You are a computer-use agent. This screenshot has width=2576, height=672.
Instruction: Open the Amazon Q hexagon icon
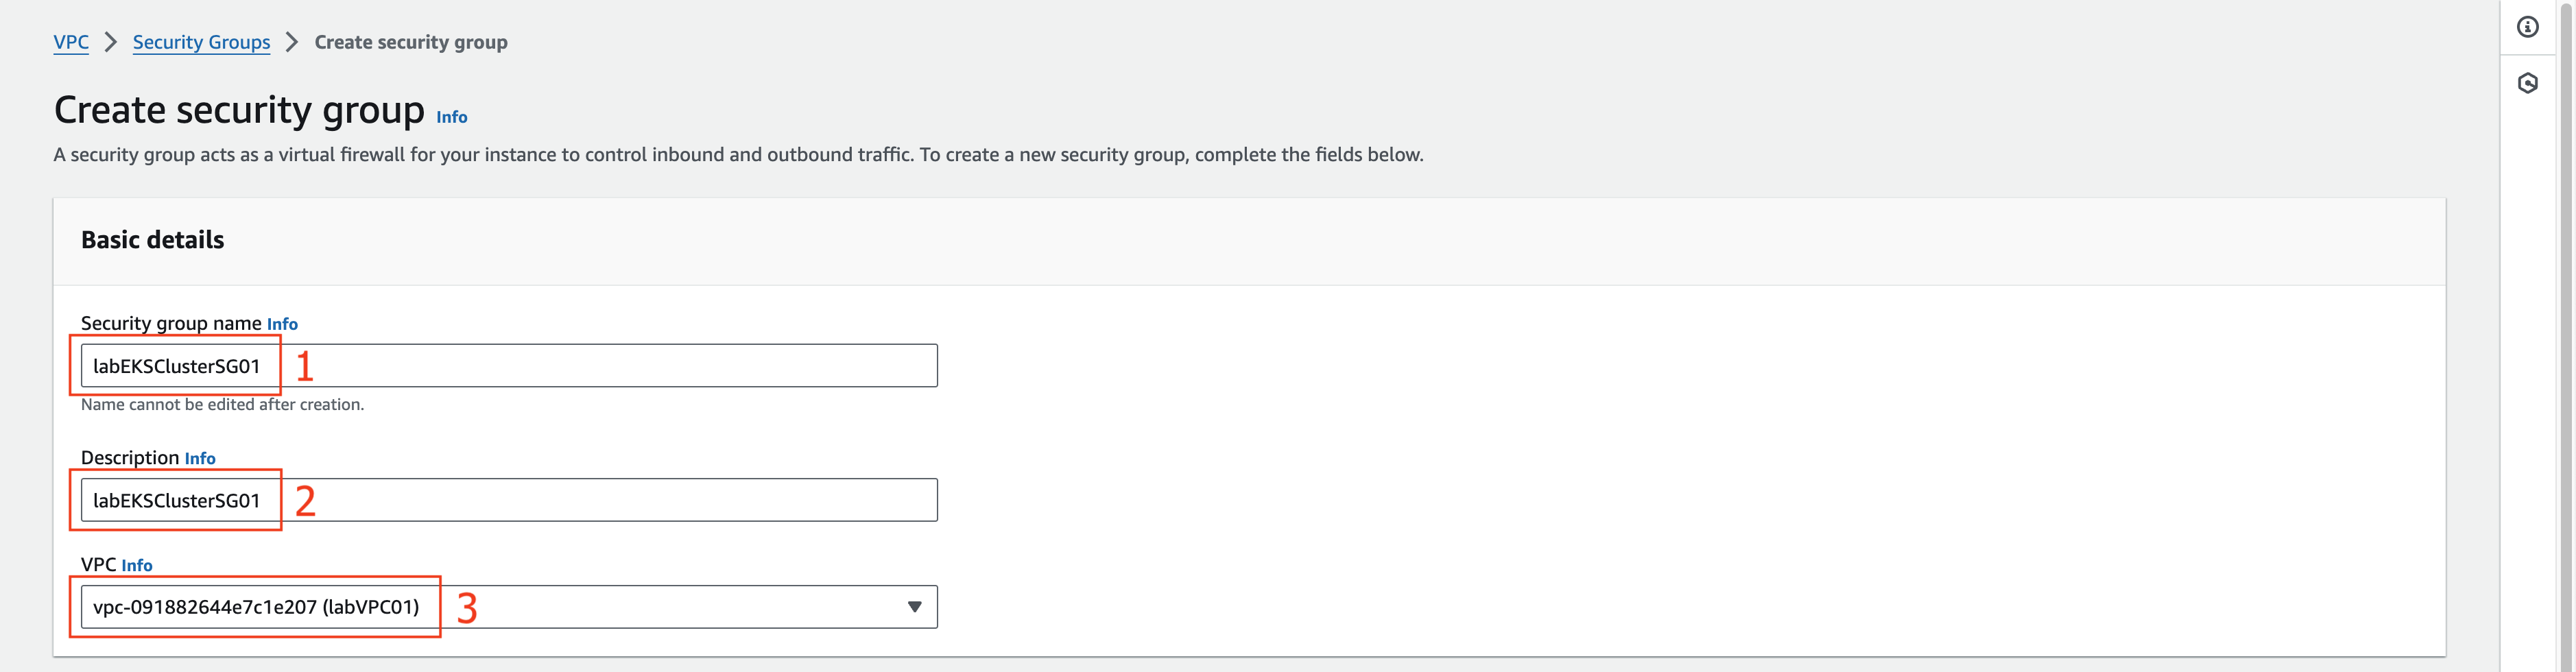pos(2527,83)
